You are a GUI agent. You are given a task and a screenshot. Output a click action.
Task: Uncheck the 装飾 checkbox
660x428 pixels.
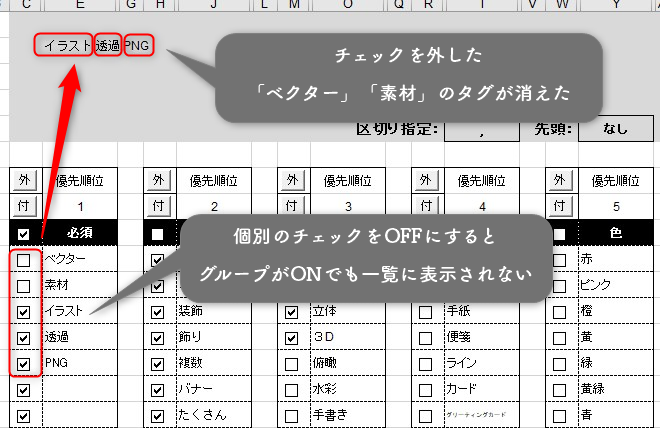click(157, 312)
